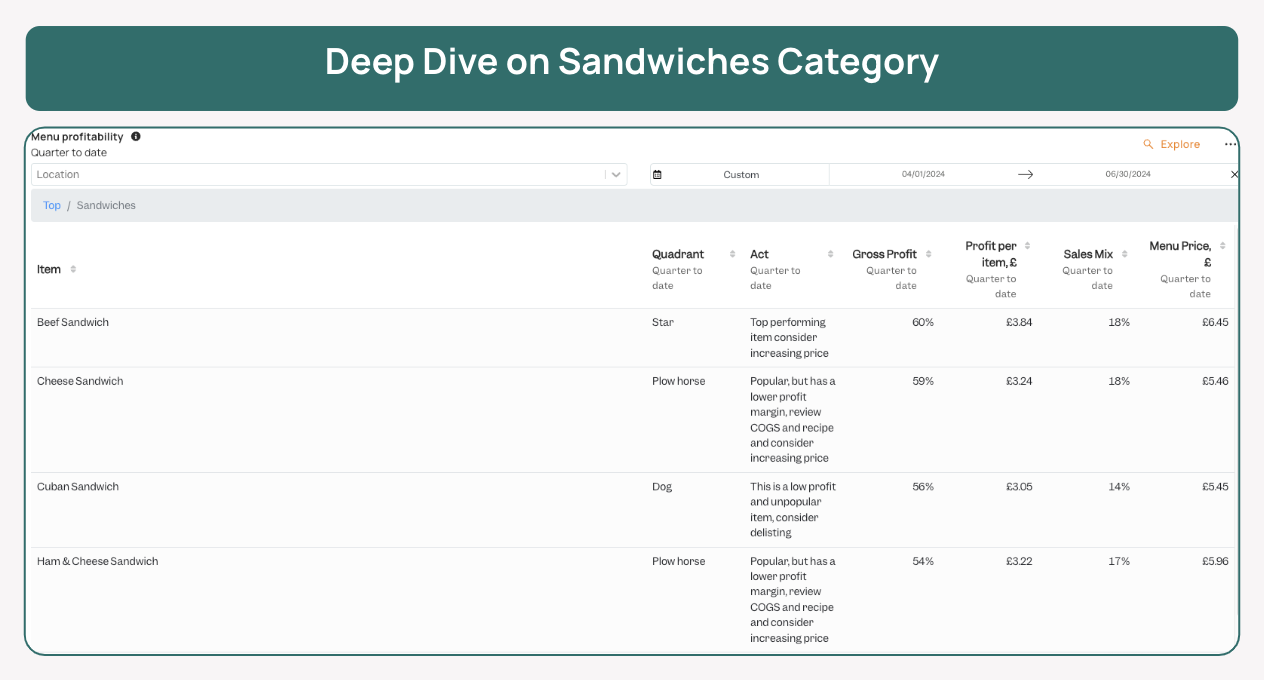Screen dimensions: 1264x680
Task: Edit the start date 04/01/2024
Action: (923, 174)
